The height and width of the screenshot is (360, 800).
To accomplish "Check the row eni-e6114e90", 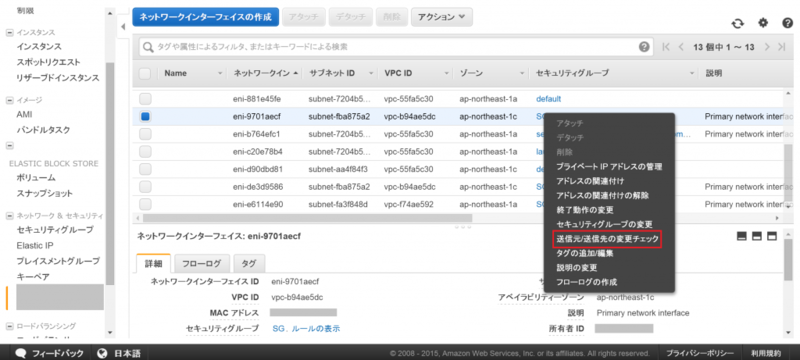I will pos(145,204).
